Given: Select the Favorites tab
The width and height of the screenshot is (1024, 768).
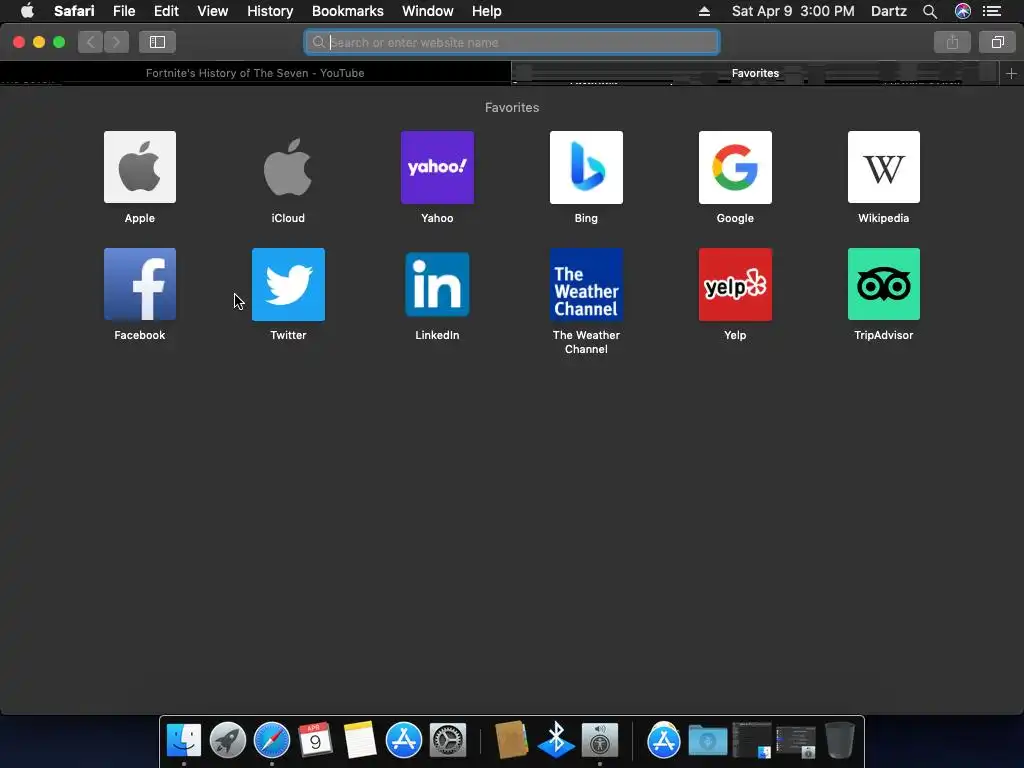Looking at the screenshot, I should pyautogui.click(x=755, y=73).
